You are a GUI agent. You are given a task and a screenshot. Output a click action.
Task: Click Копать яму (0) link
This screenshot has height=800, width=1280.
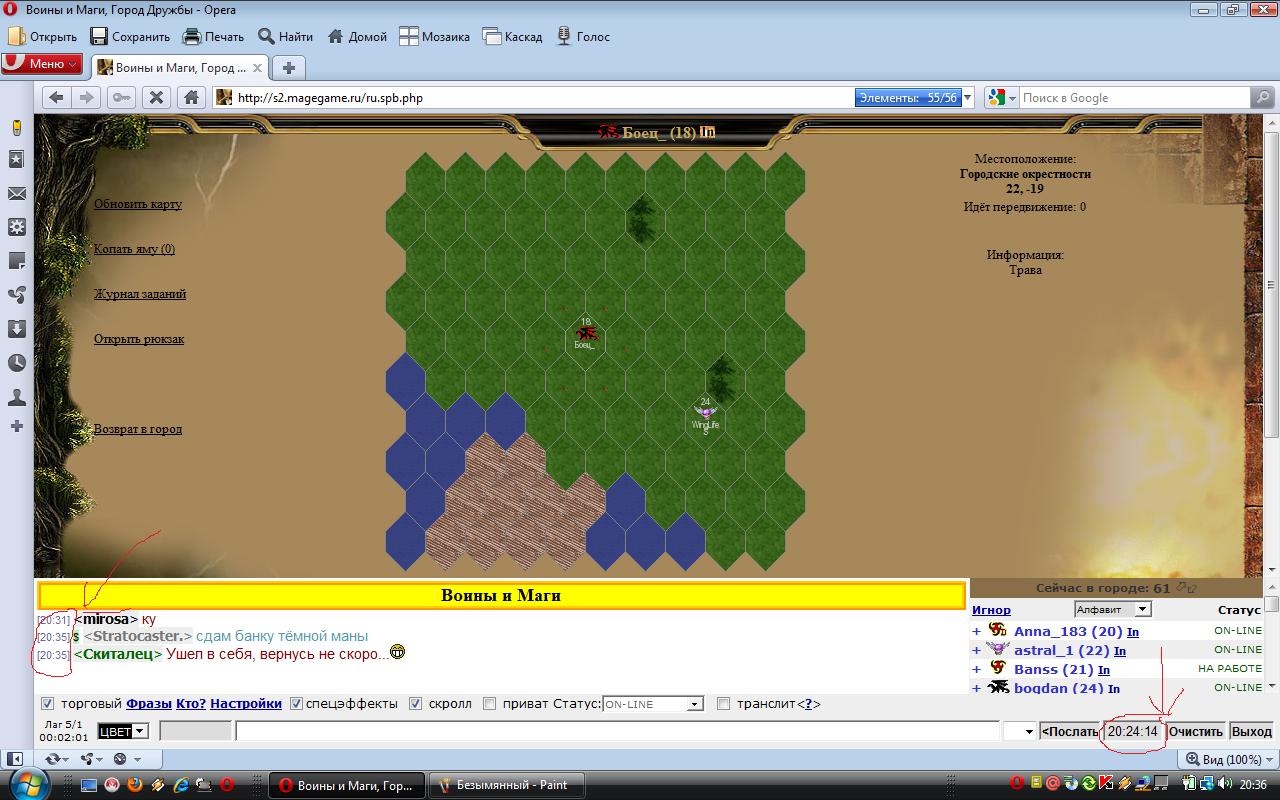134,249
